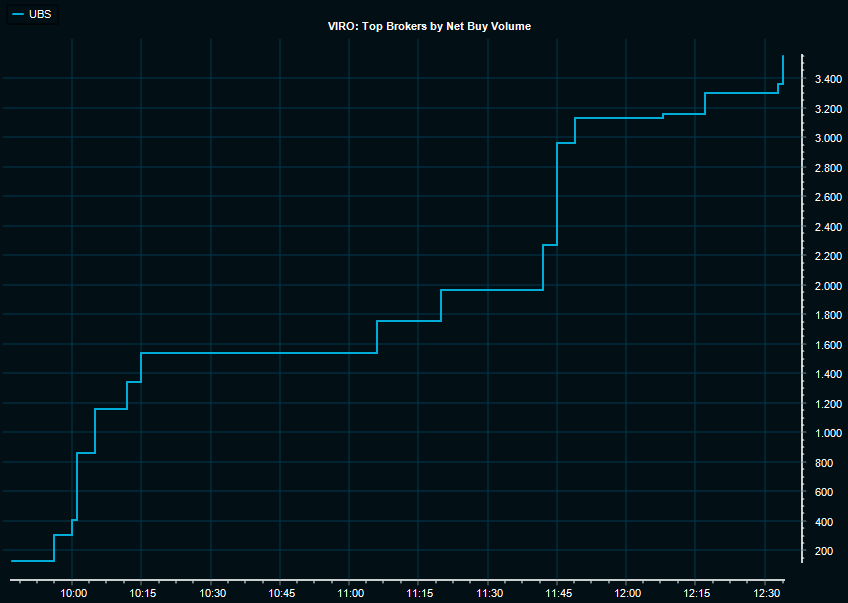Click the 11:15 time axis label

418,594
